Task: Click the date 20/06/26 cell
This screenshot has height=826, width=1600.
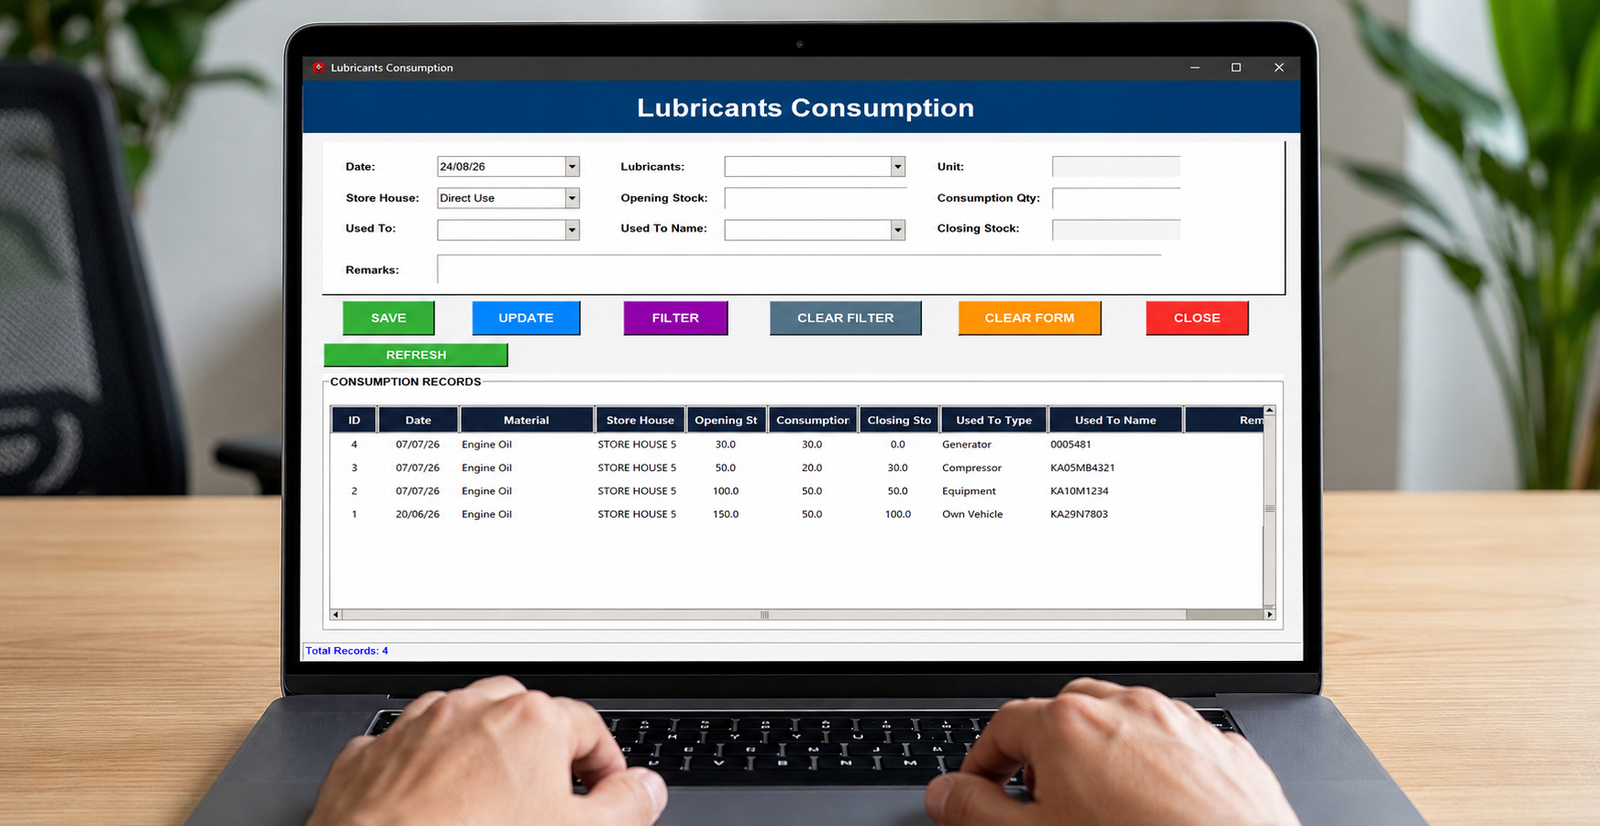Action: [x=417, y=514]
